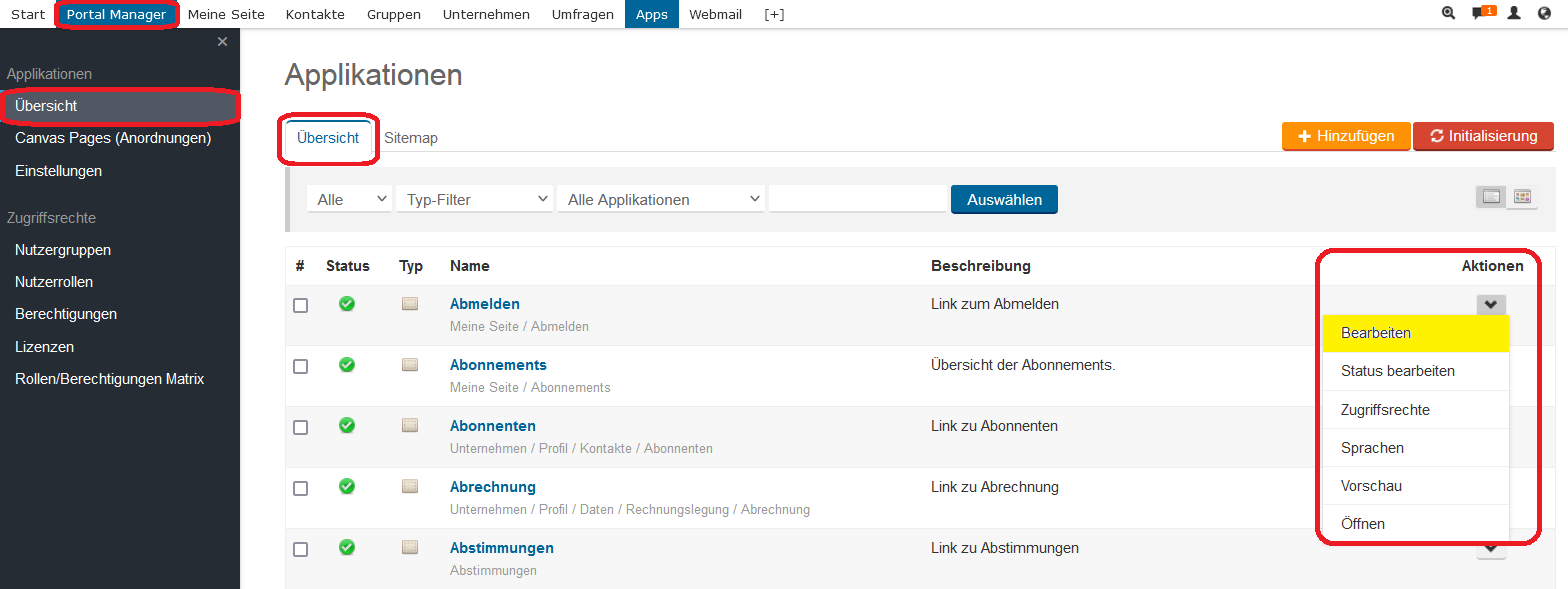Tick the checkbox for Abmelden row
This screenshot has width=1568, height=589.
[300, 306]
